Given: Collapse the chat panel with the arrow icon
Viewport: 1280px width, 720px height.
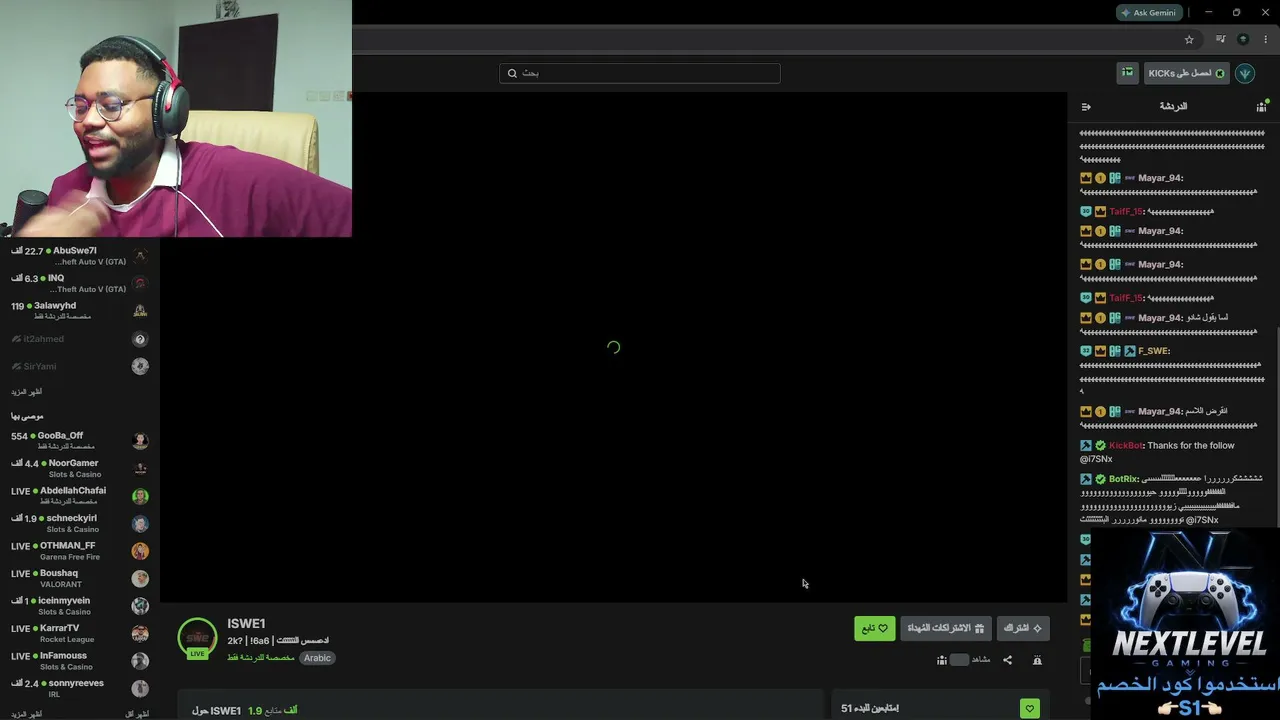Looking at the screenshot, I should click(x=1086, y=107).
